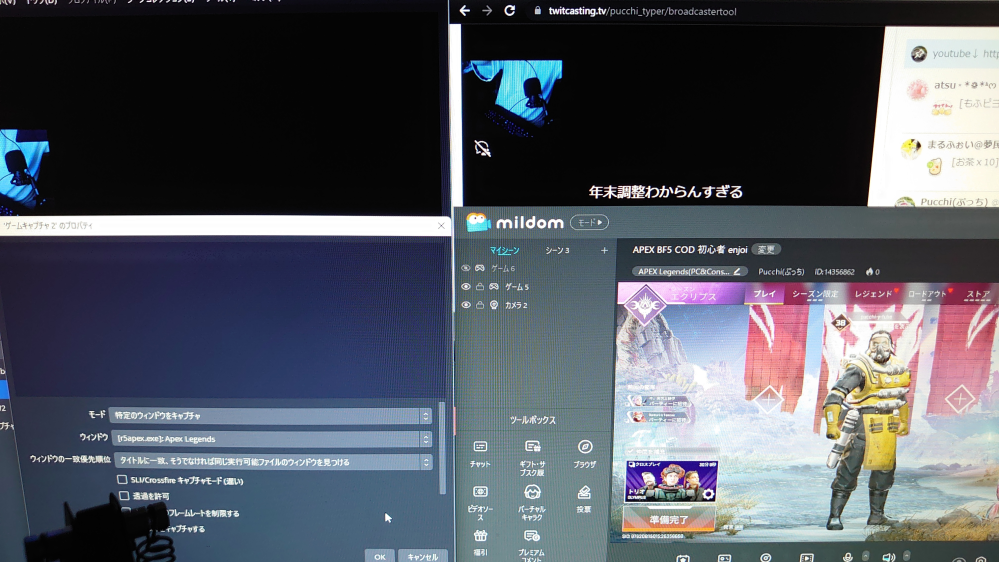Enable SLI/Crossfire capture mode checkbox
This screenshot has height=562, width=999.
[x=123, y=480]
